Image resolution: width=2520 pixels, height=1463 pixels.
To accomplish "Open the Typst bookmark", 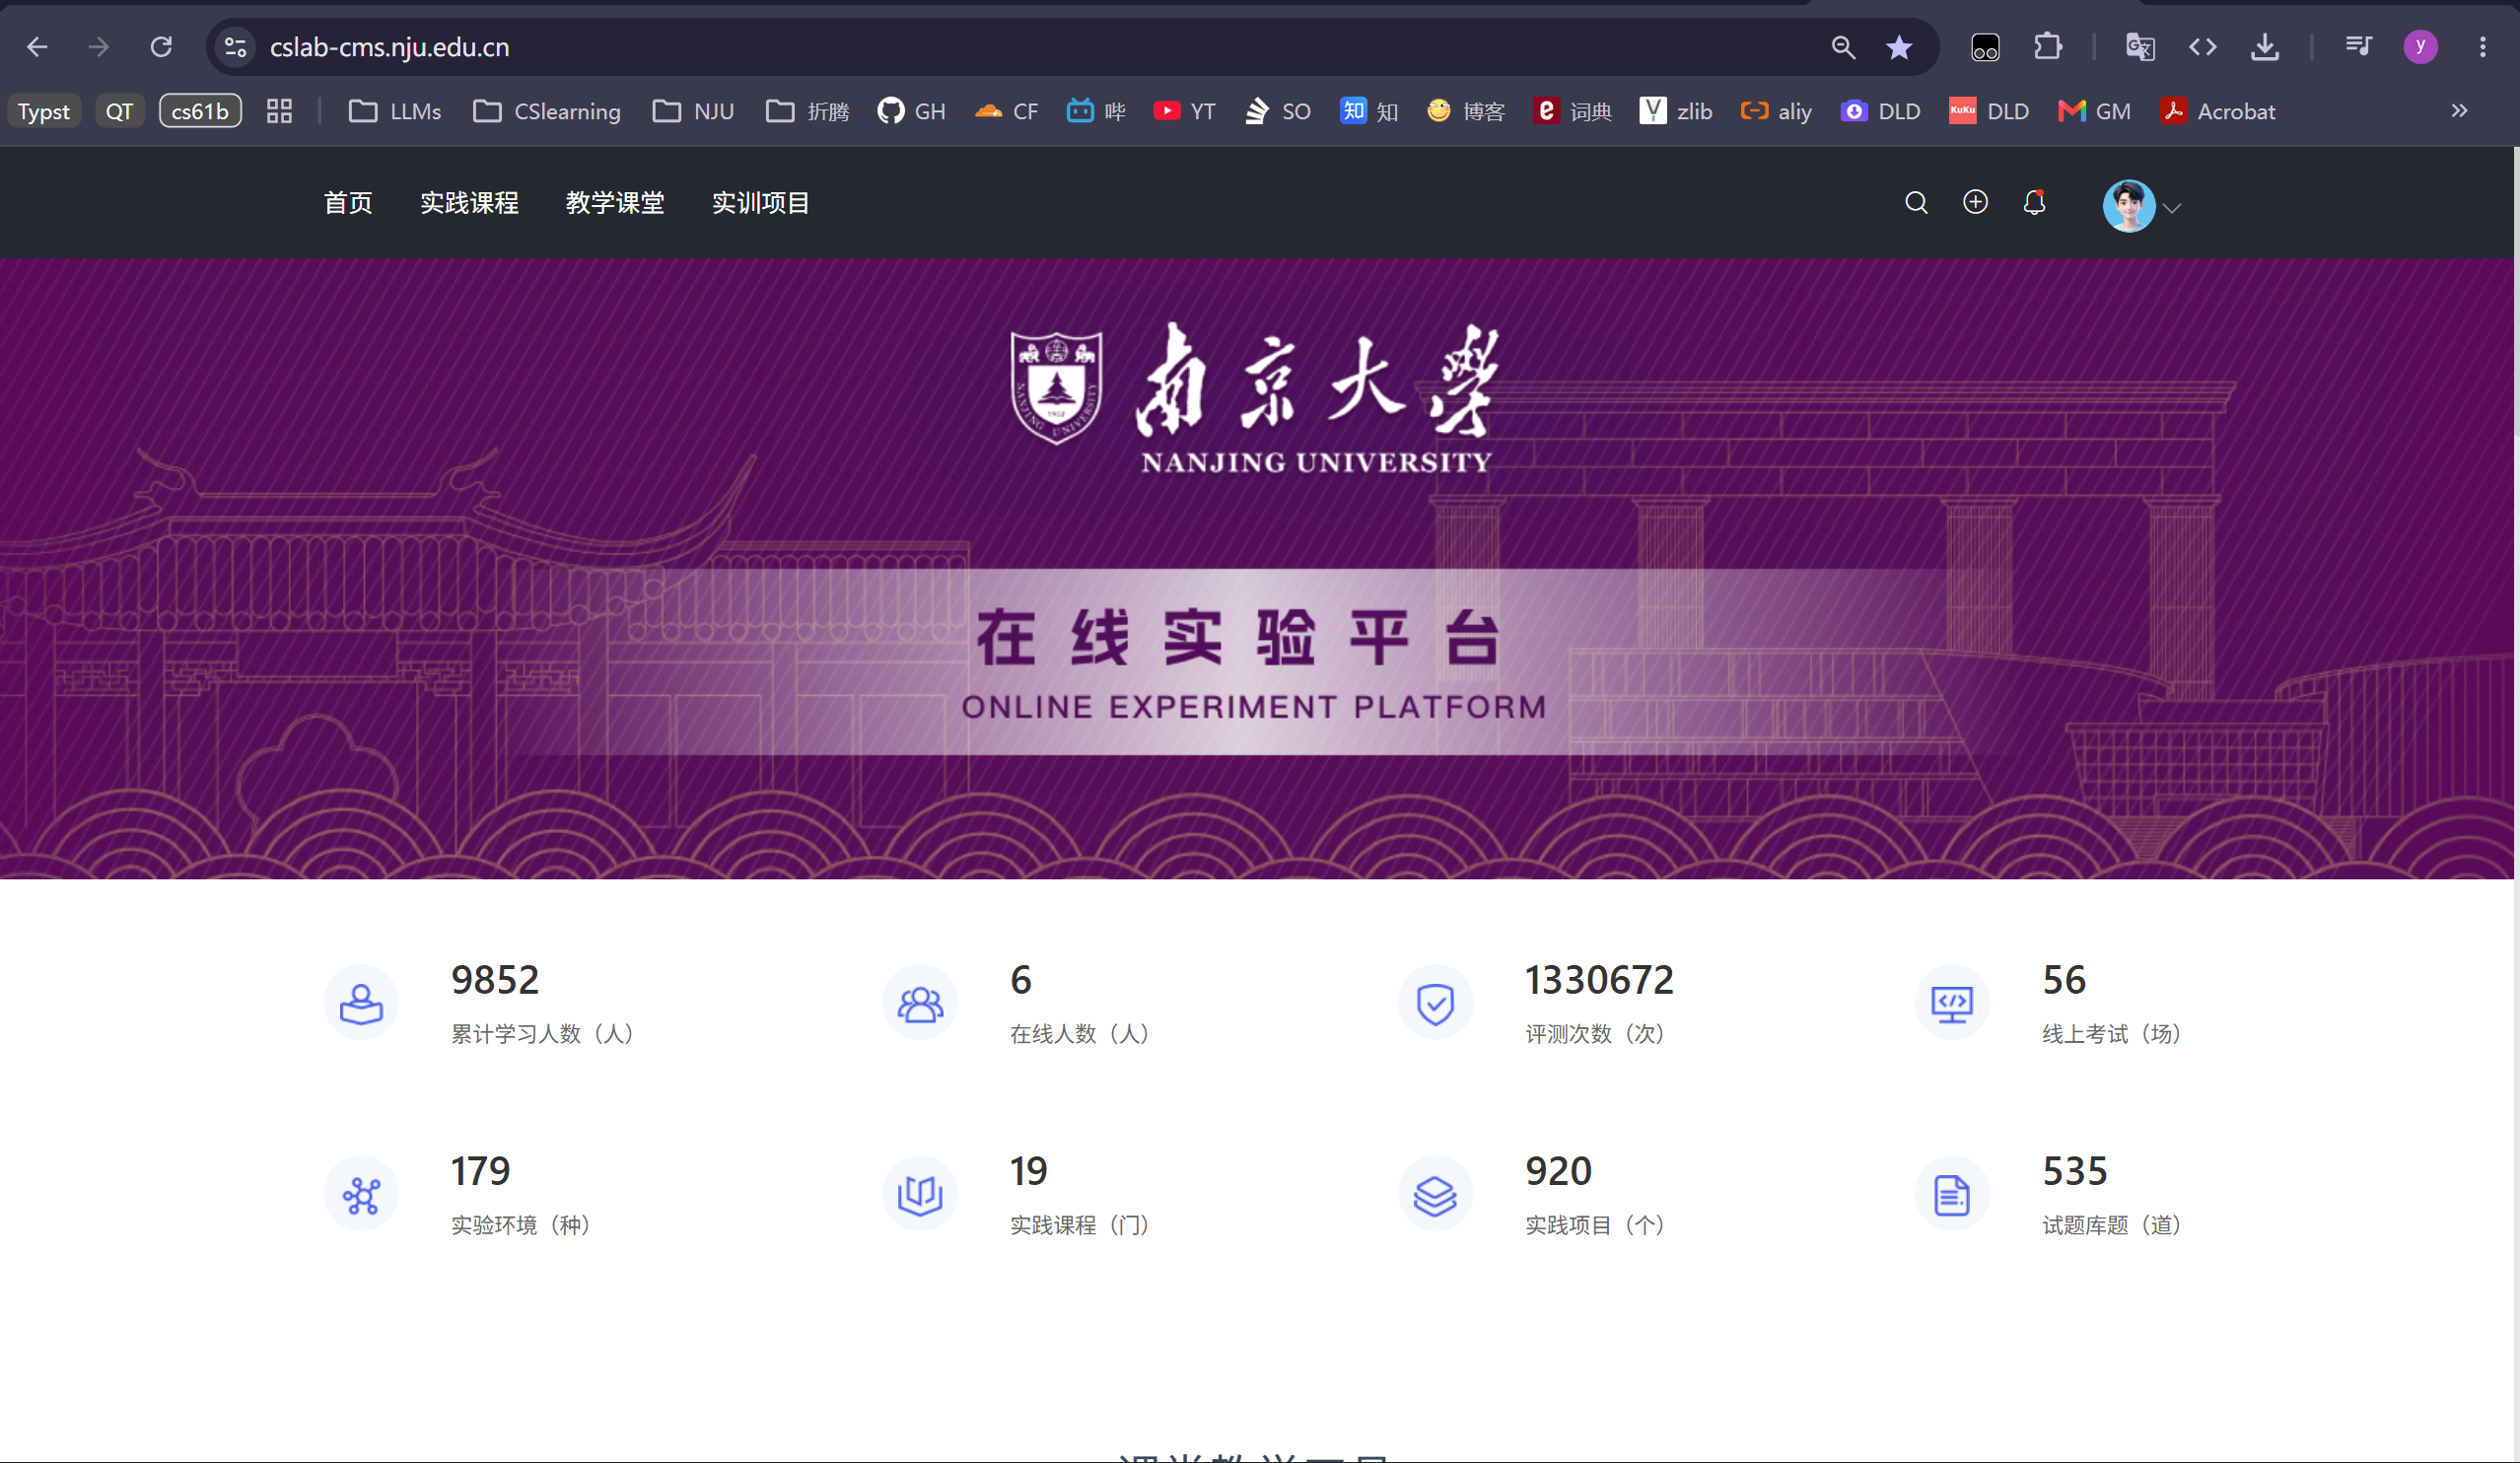I will [44, 111].
